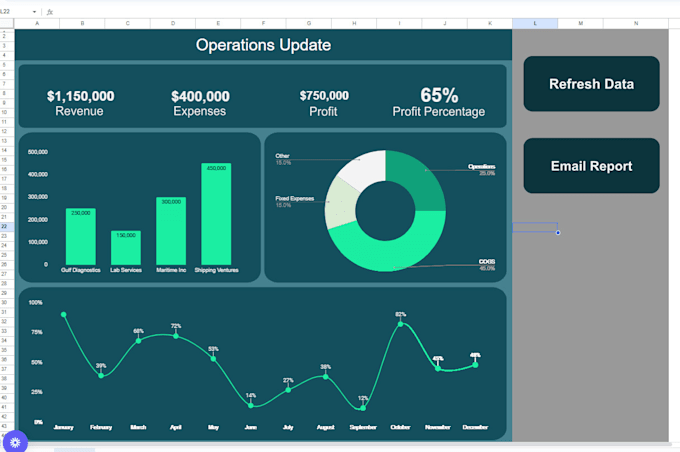Select column A header
Viewport: 680px width, 452px height.
click(37, 23)
